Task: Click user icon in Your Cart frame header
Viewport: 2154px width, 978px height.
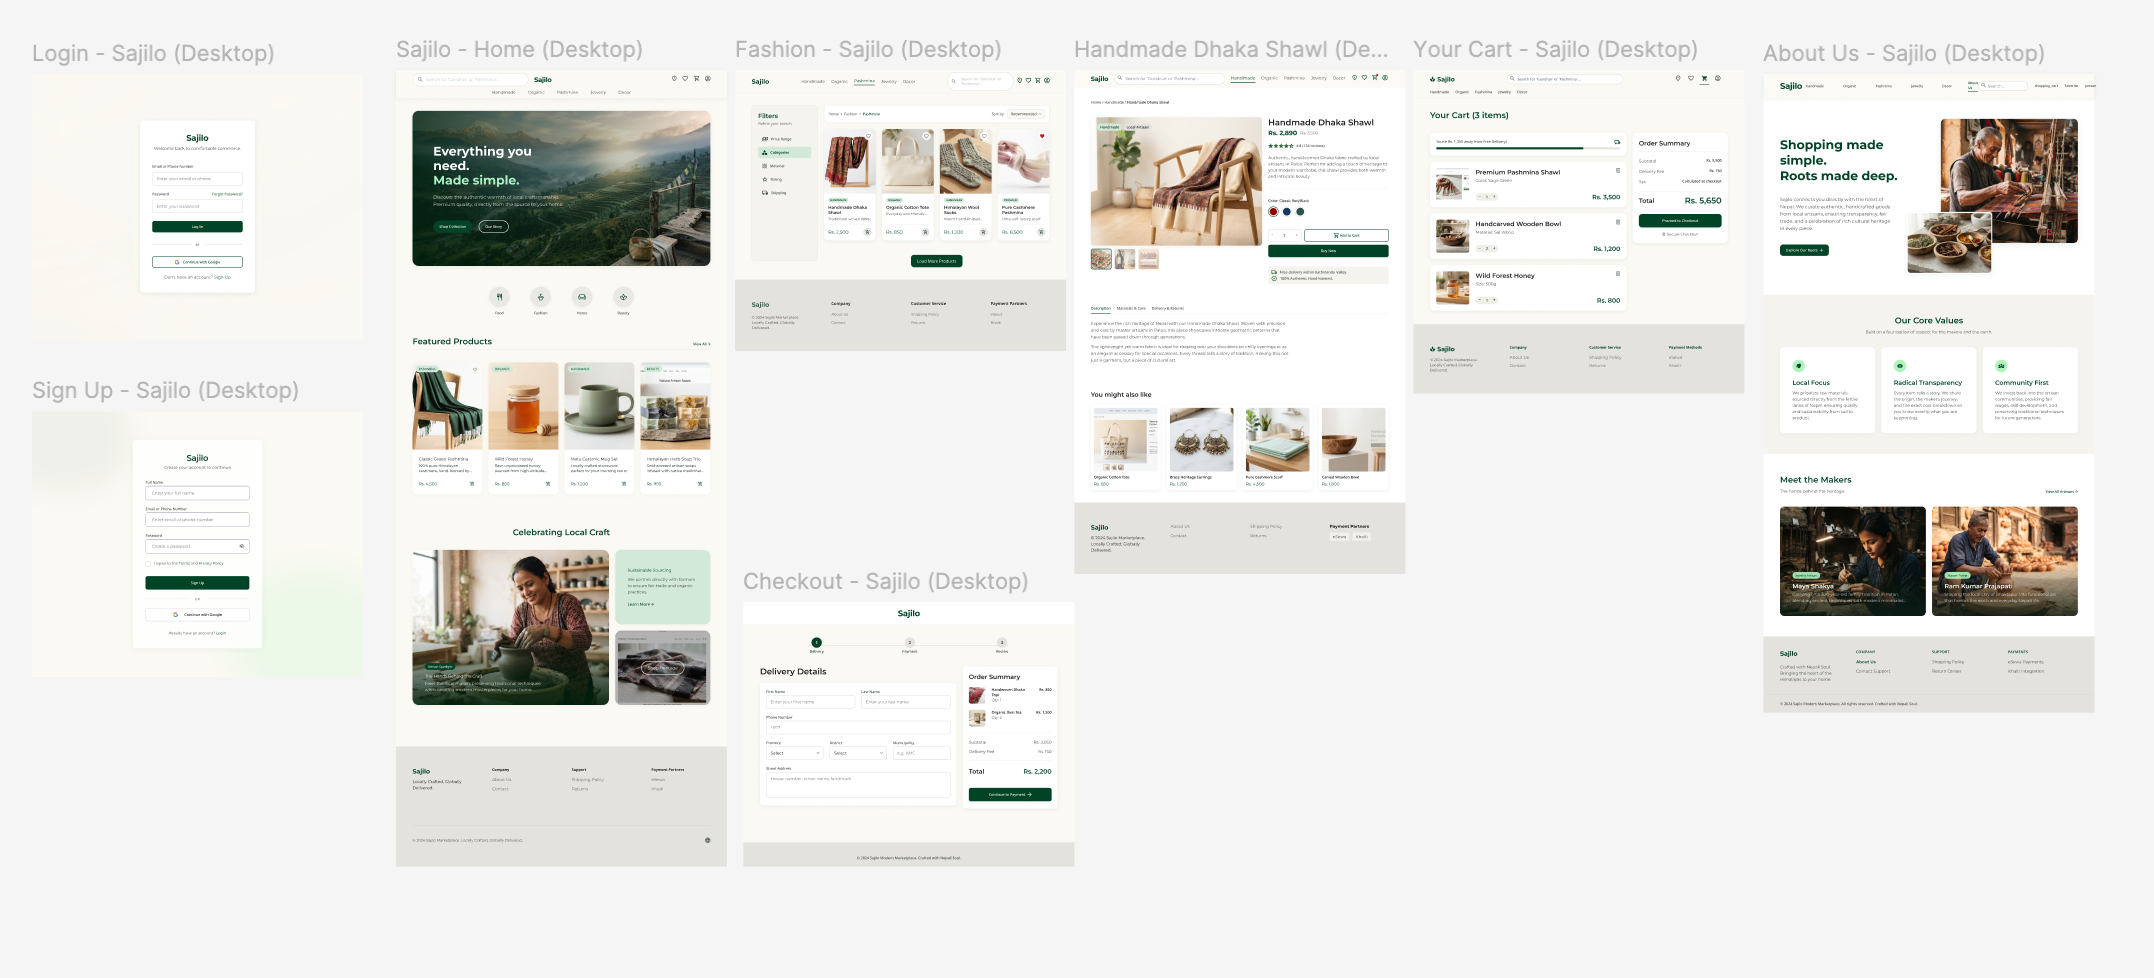Action: pos(1718,78)
